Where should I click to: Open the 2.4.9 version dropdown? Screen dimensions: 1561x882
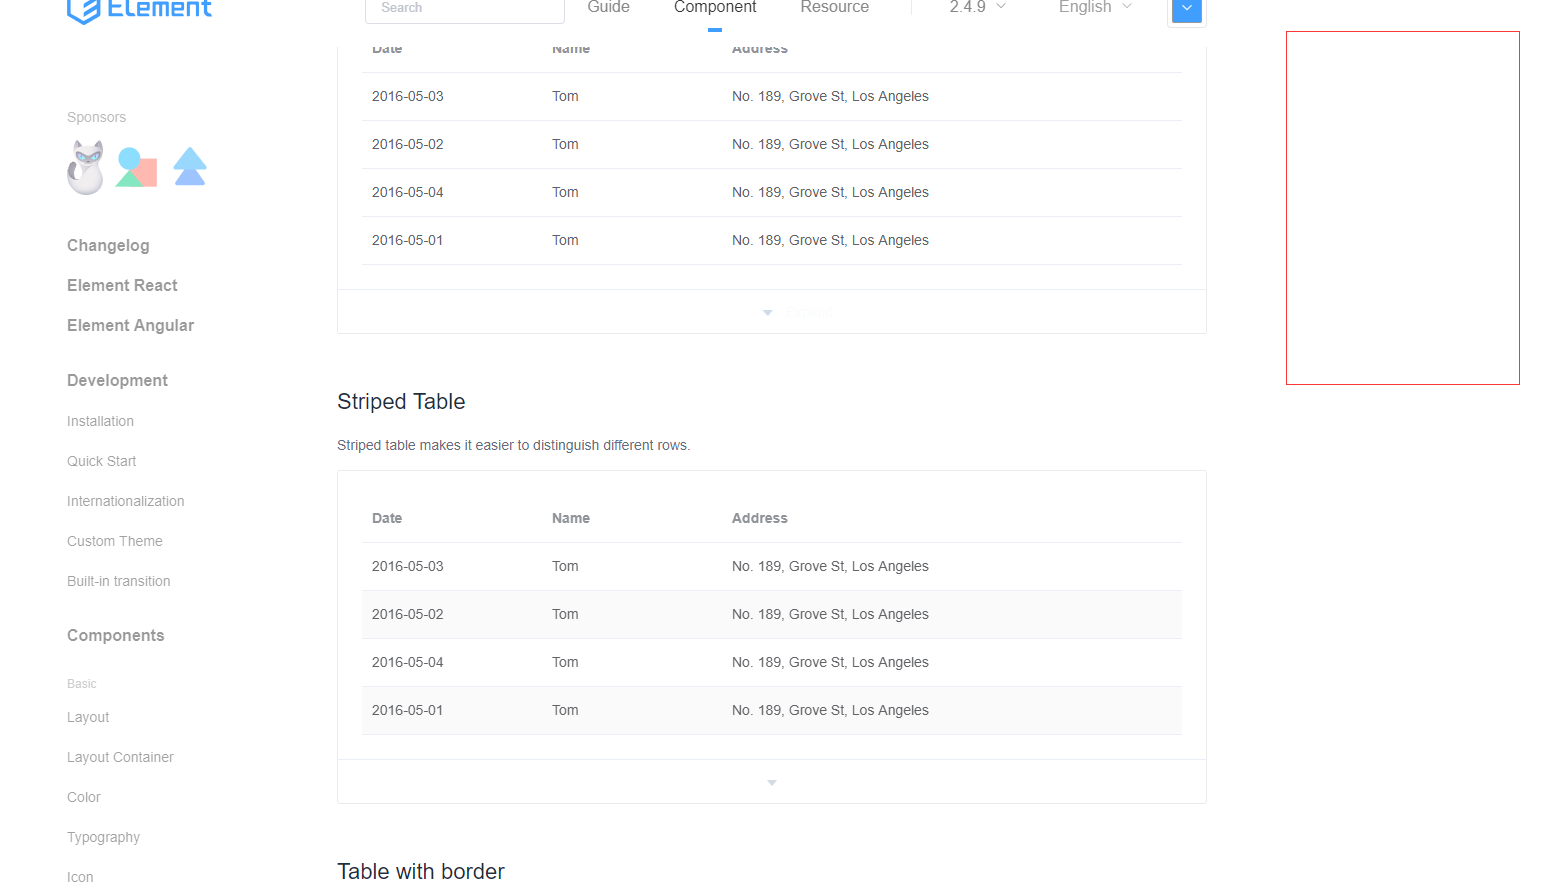(x=978, y=7)
